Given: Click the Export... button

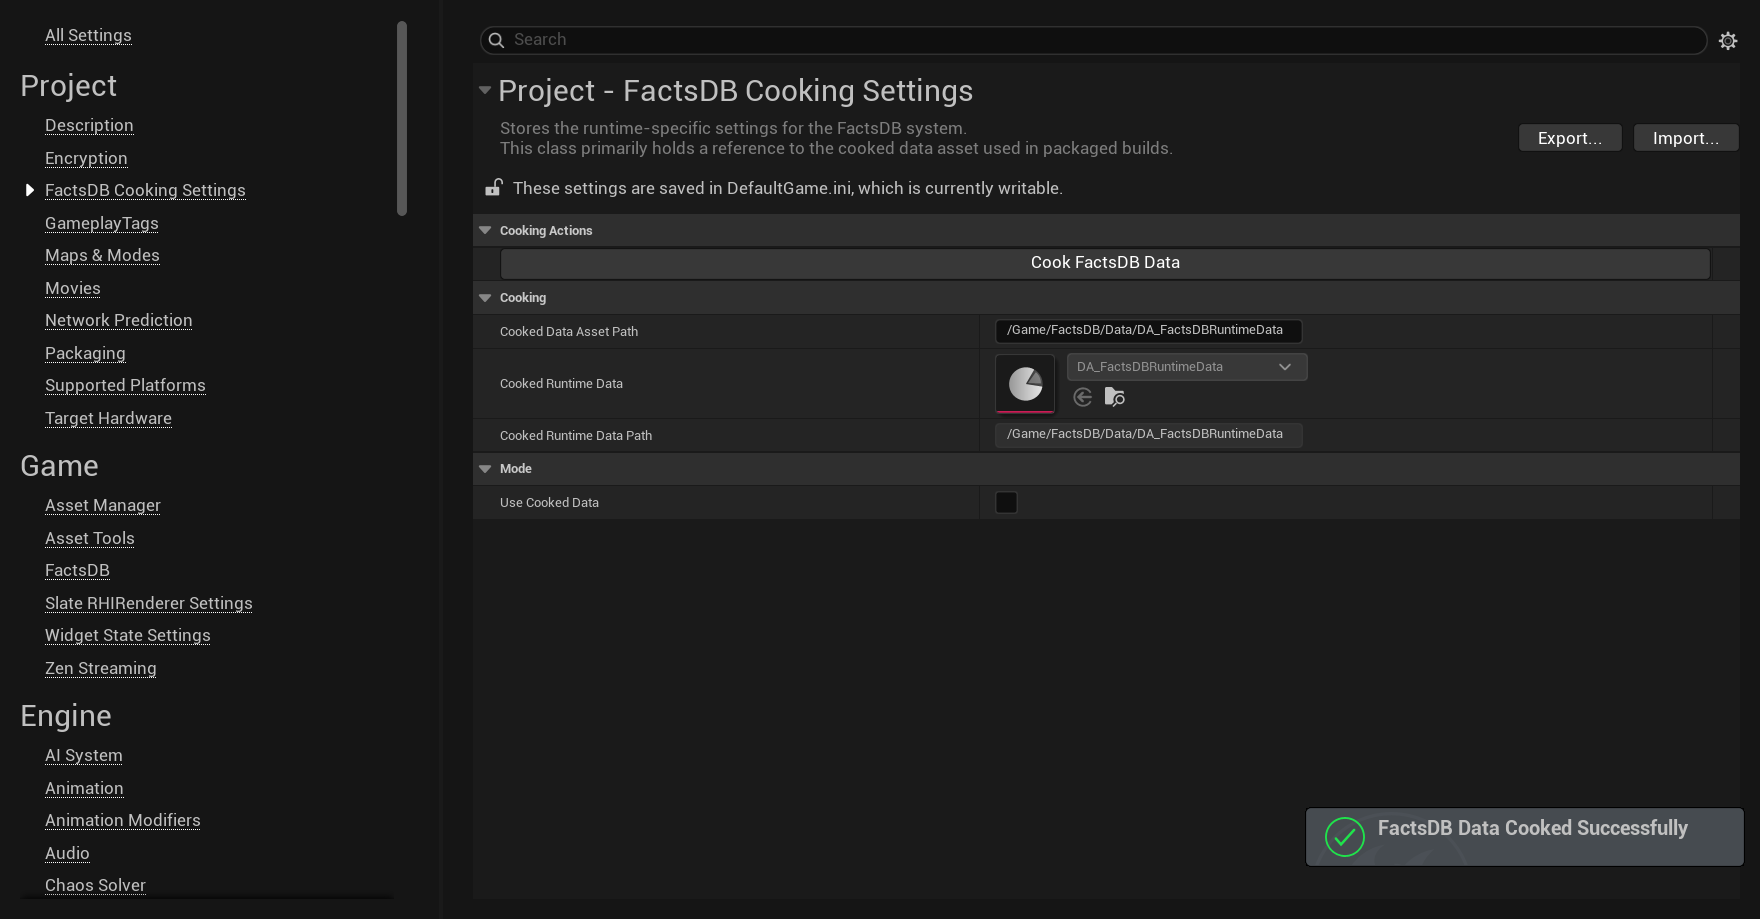Looking at the screenshot, I should coord(1570,138).
